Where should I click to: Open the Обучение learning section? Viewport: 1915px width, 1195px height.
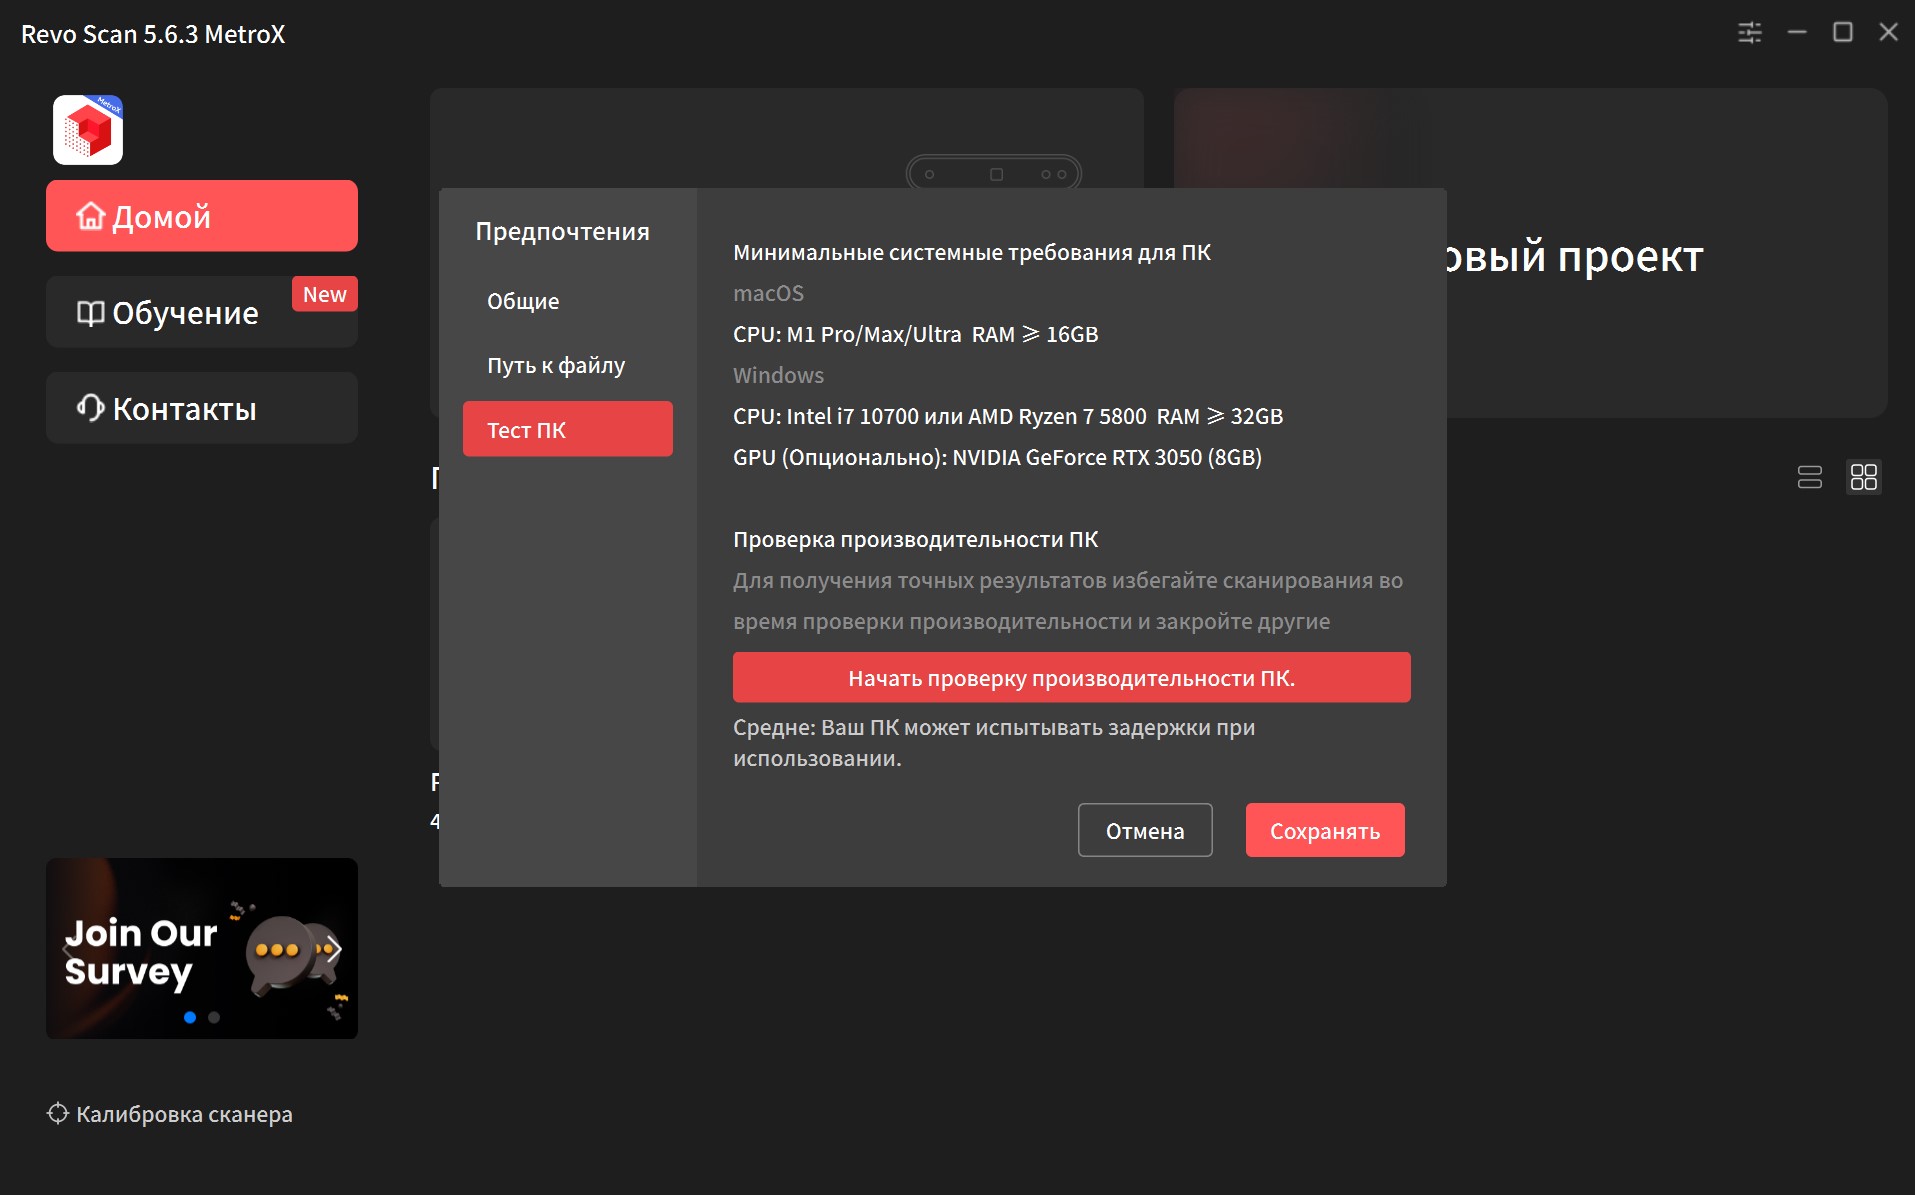point(202,312)
